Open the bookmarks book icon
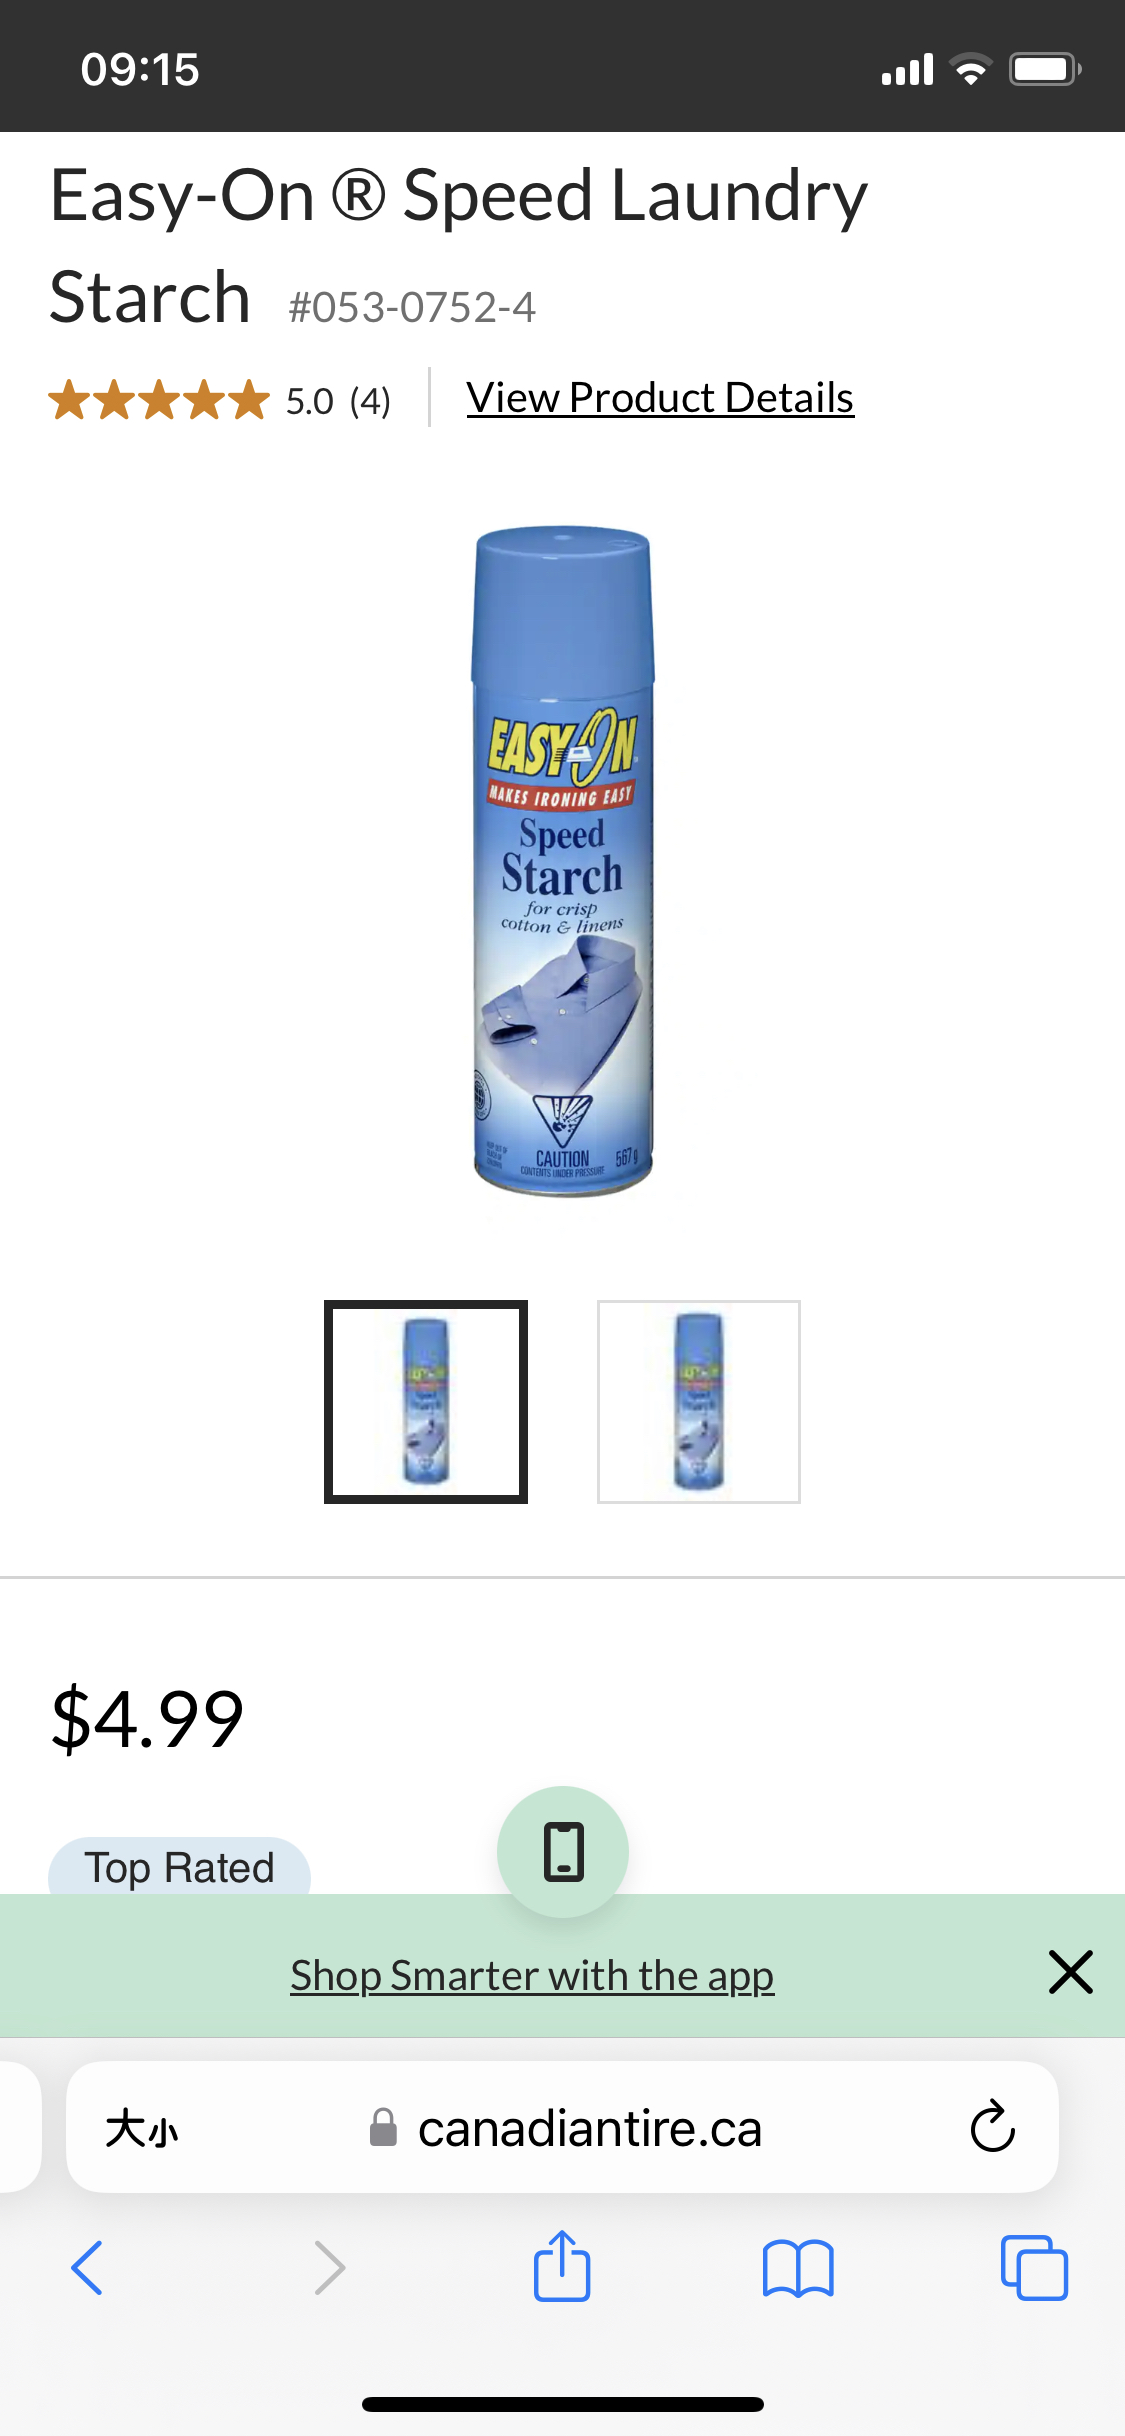This screenshot has width=1125, height=2436. (797, 2267)
